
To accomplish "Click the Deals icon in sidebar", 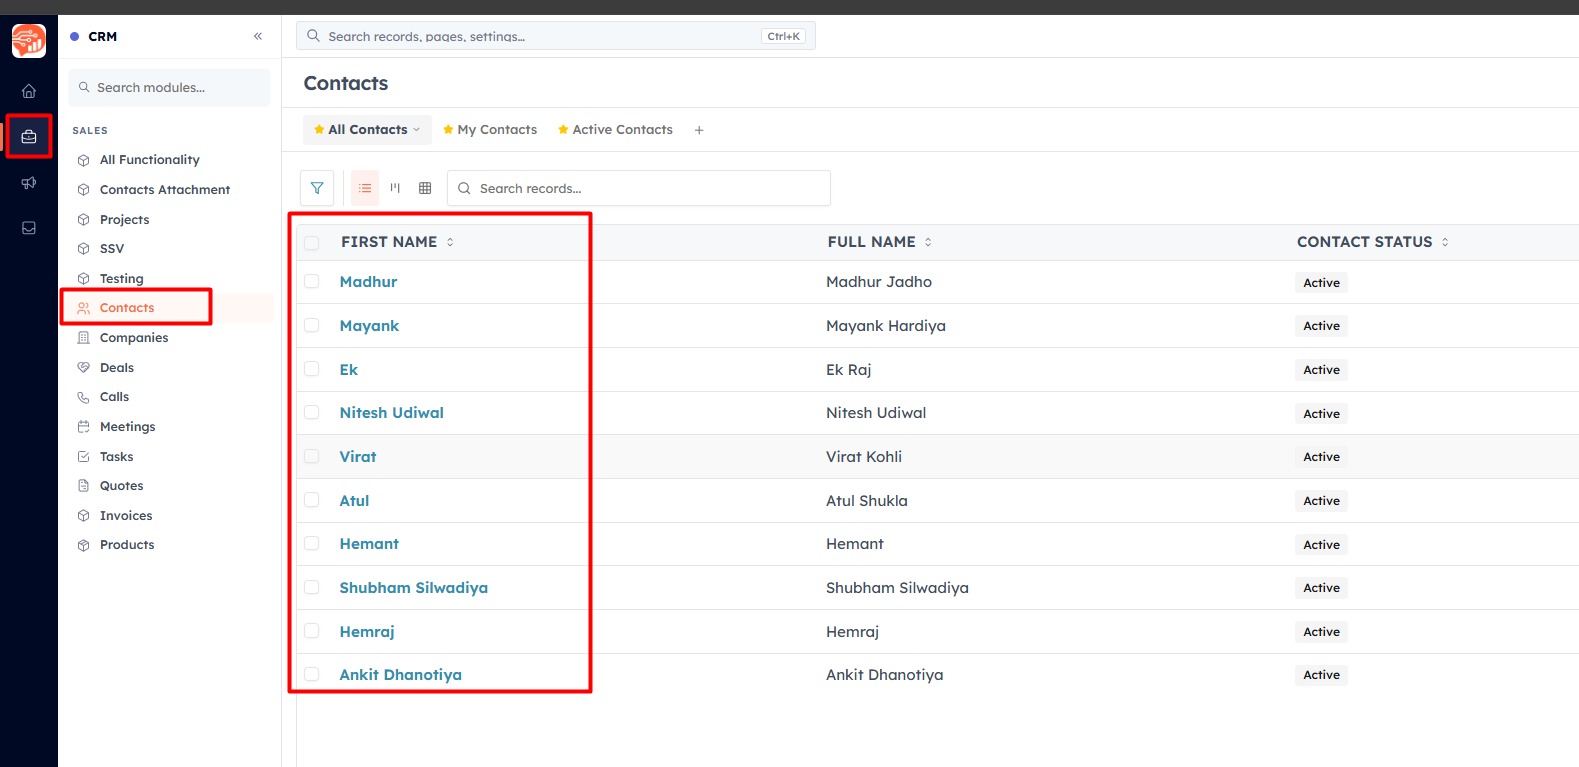I will point(84,368).
